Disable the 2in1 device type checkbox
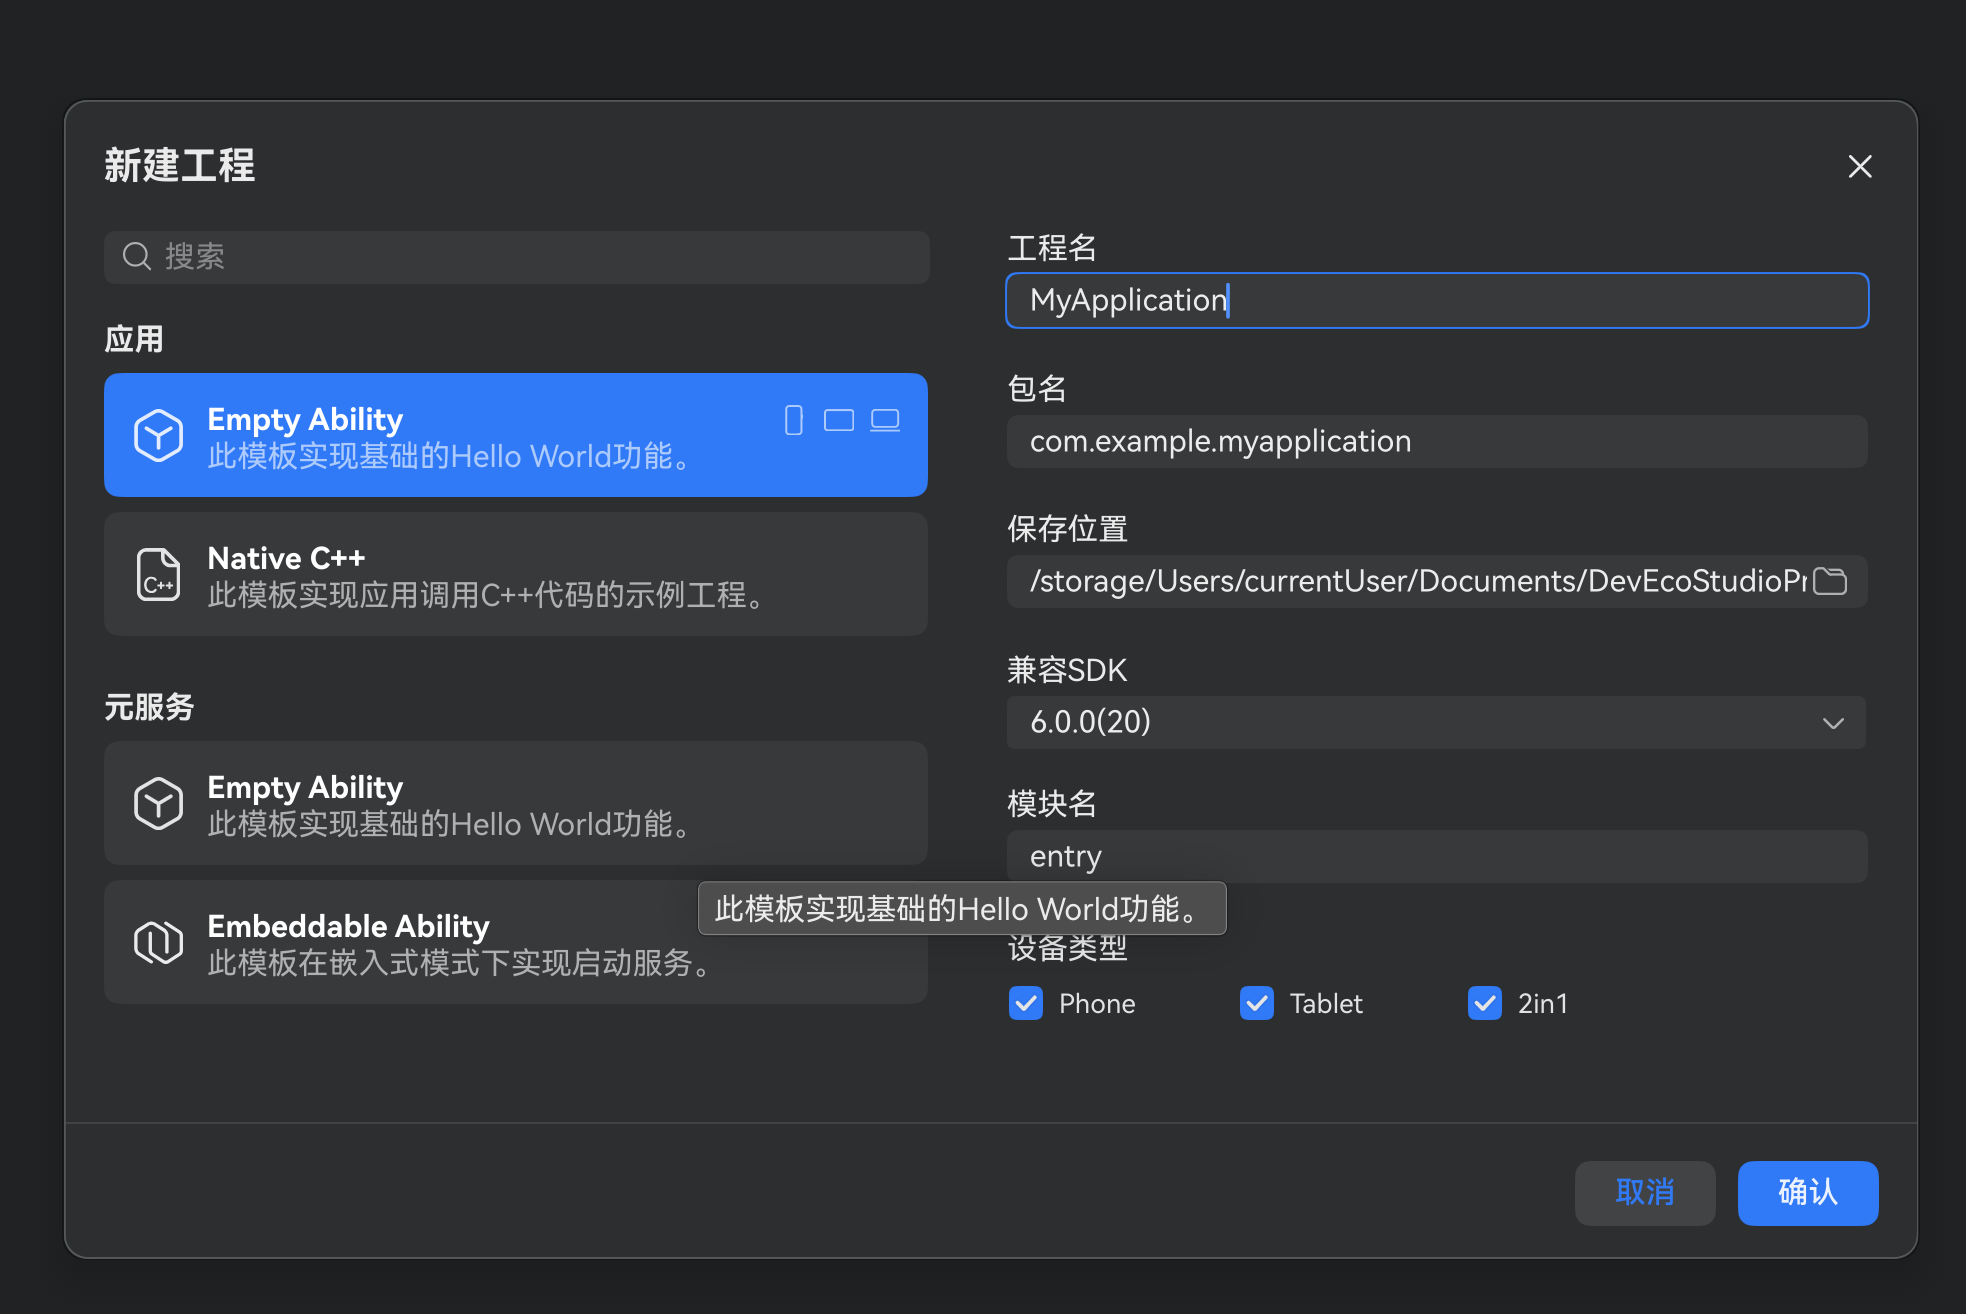The width and height of the screenshot is (1966, 1314). [1485, 1003]
